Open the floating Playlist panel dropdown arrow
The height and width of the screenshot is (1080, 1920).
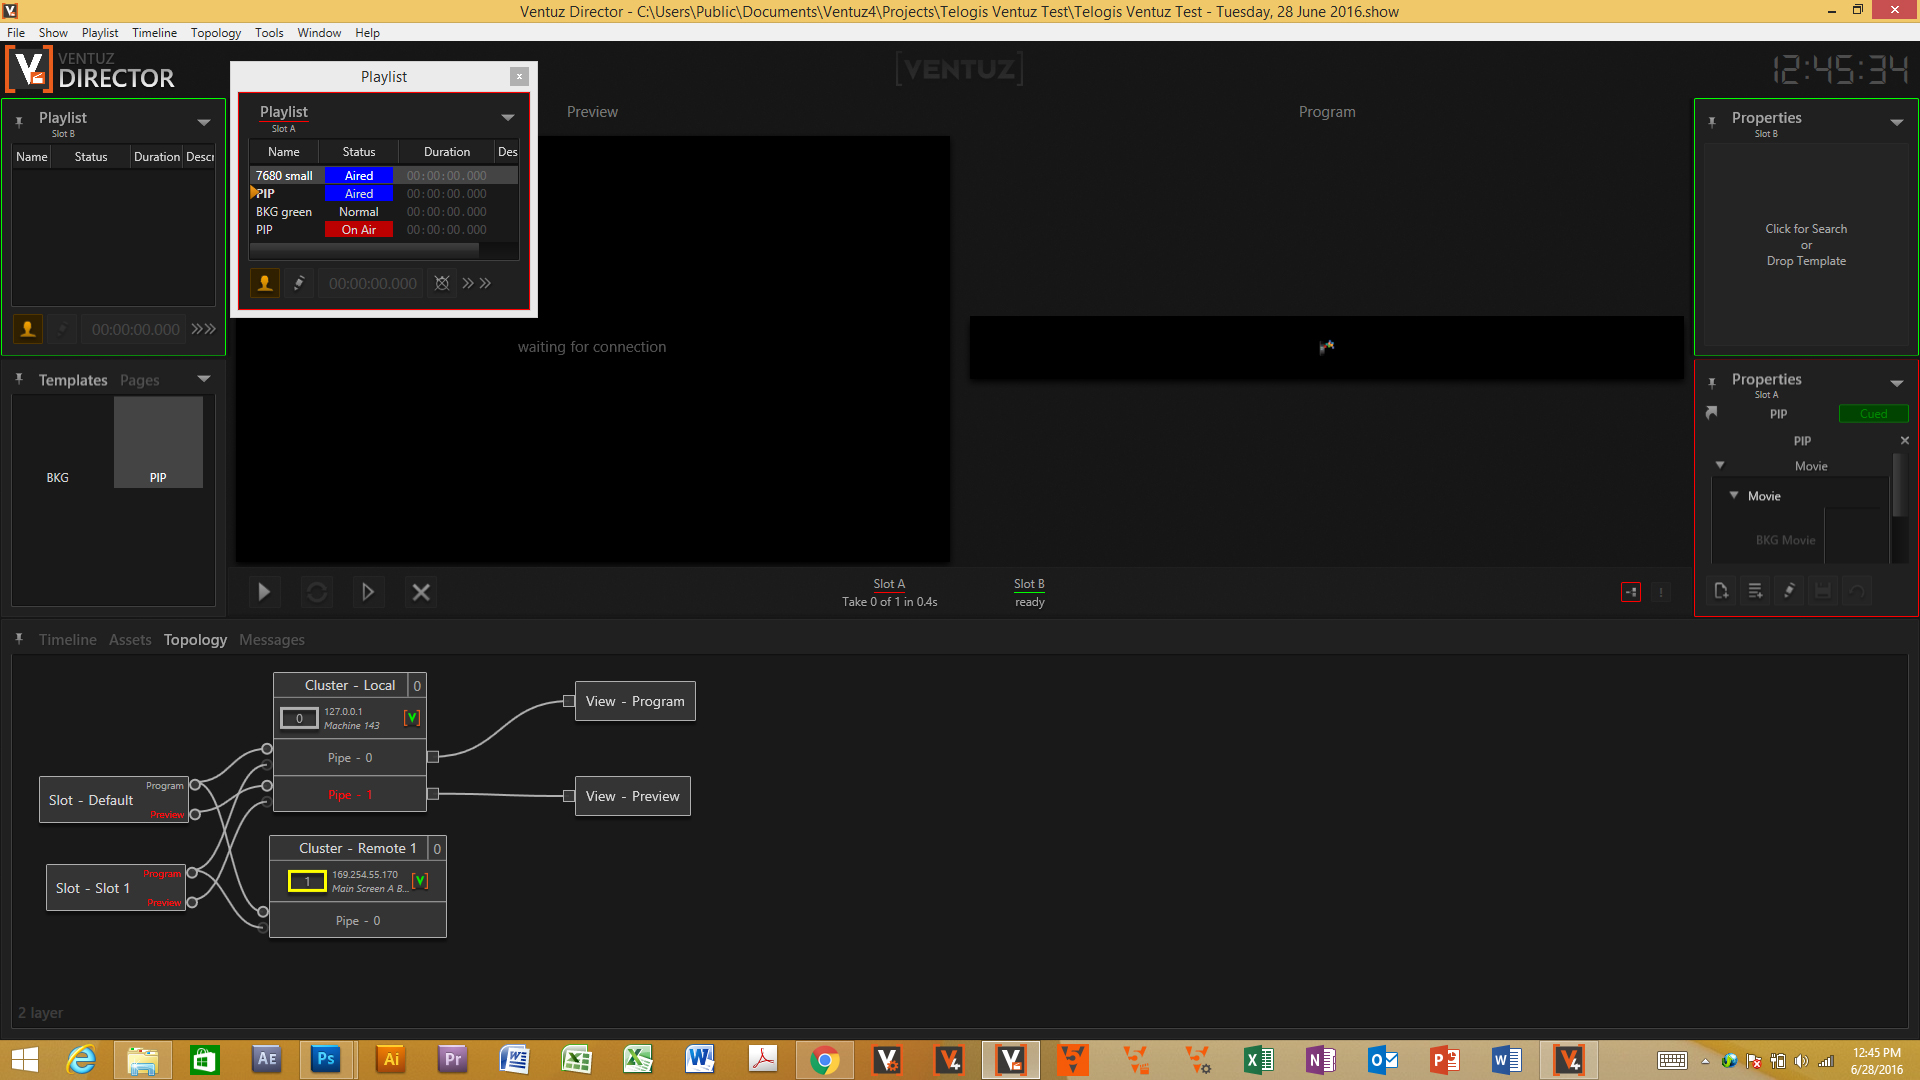(508, 117)
